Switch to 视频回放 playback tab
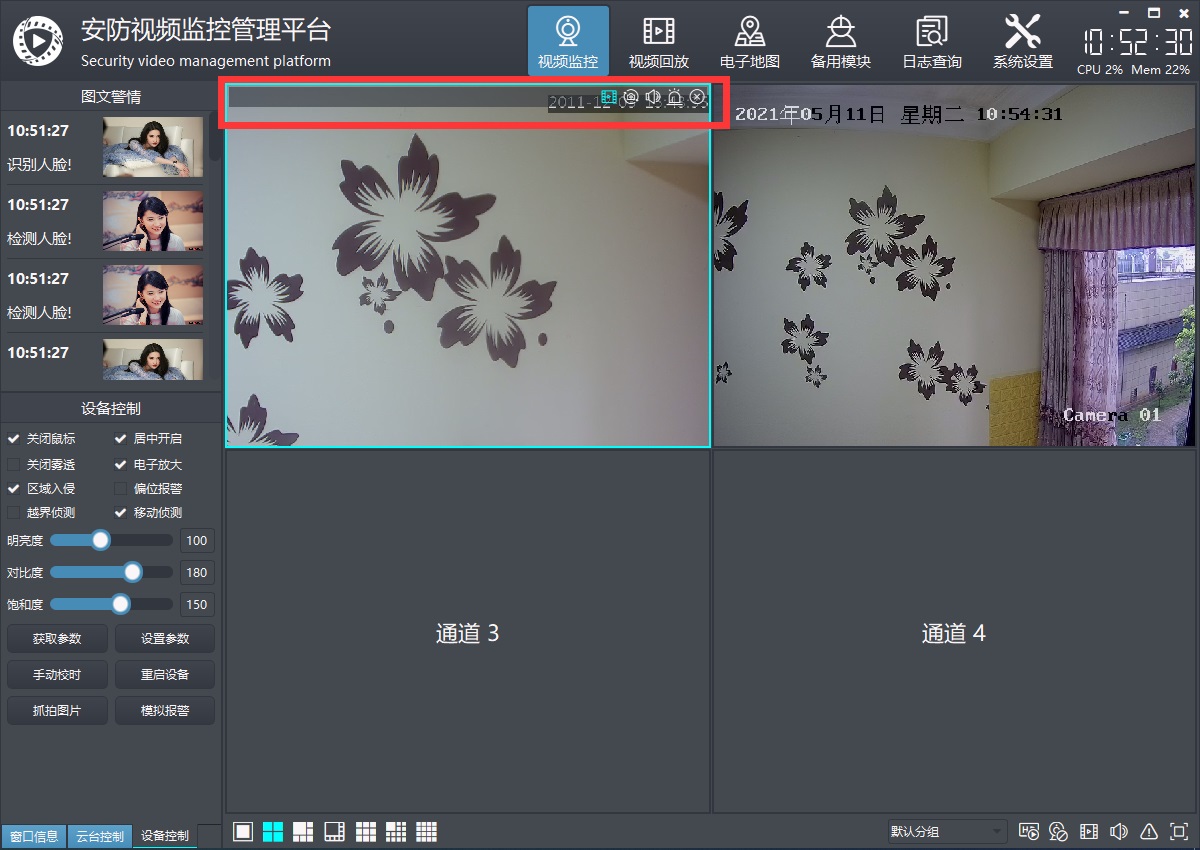This screenshot has height=850, width=1200. [658, 42]
